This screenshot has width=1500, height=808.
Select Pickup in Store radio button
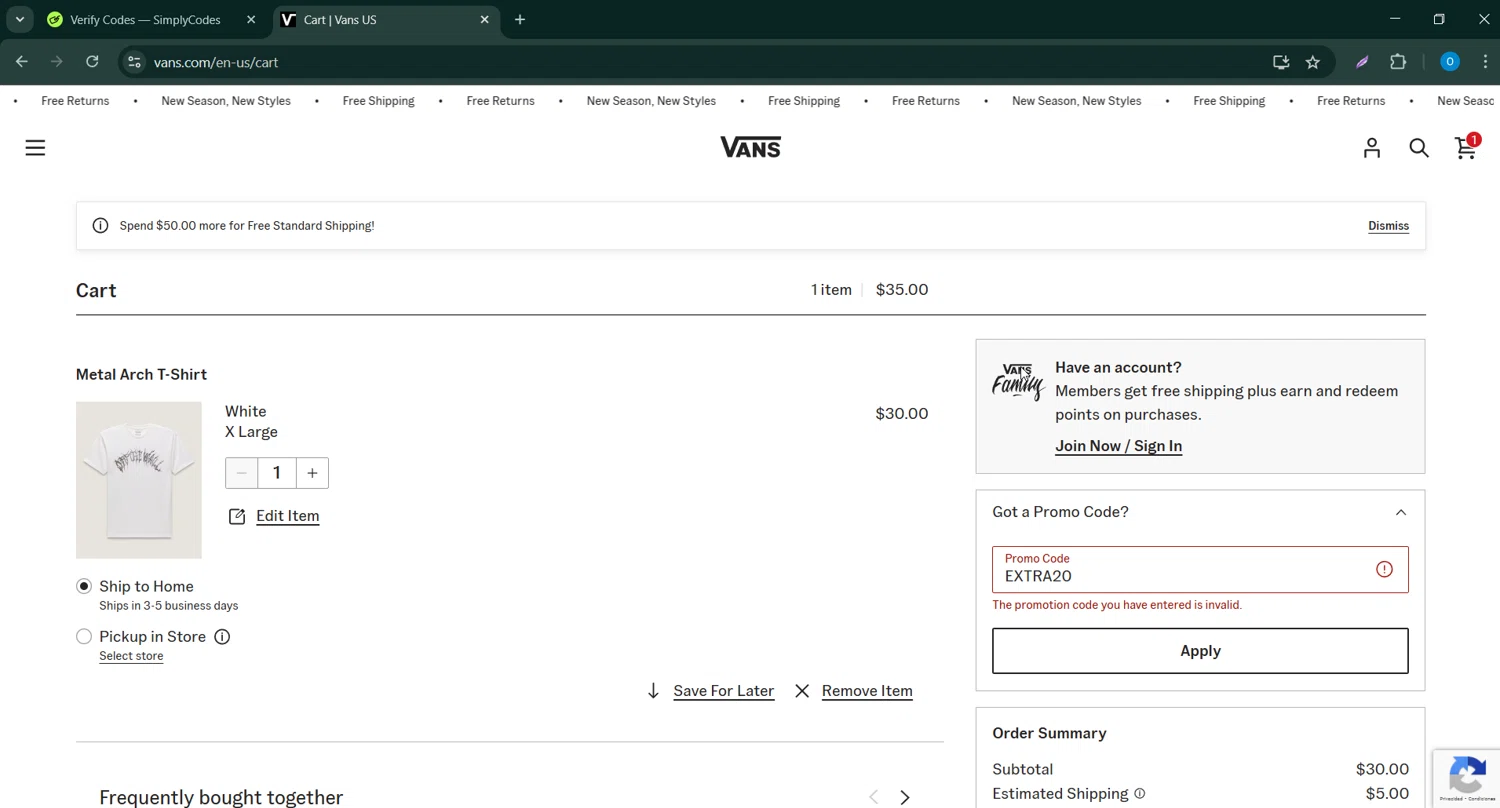pos(84,637)
